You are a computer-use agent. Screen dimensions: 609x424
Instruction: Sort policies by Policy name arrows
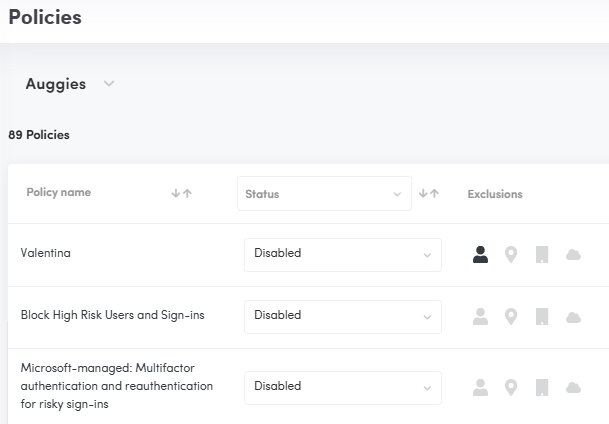181,193
